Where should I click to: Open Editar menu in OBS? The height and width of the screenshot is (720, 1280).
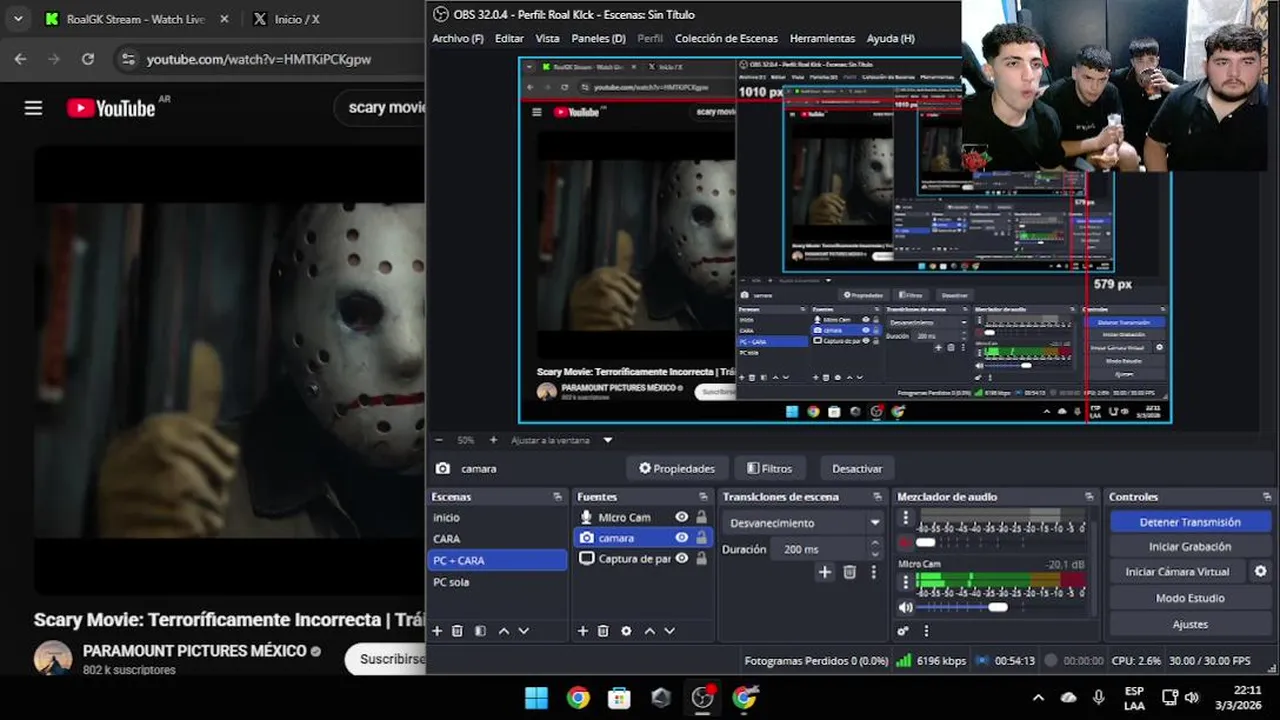509,38
